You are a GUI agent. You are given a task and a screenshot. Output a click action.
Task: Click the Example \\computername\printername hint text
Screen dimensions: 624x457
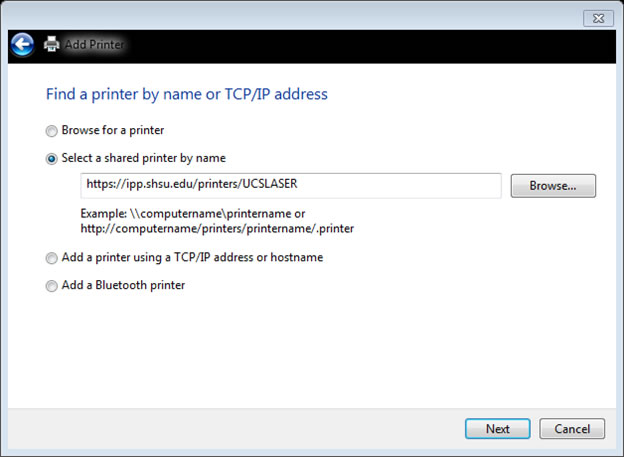point(193,214)
